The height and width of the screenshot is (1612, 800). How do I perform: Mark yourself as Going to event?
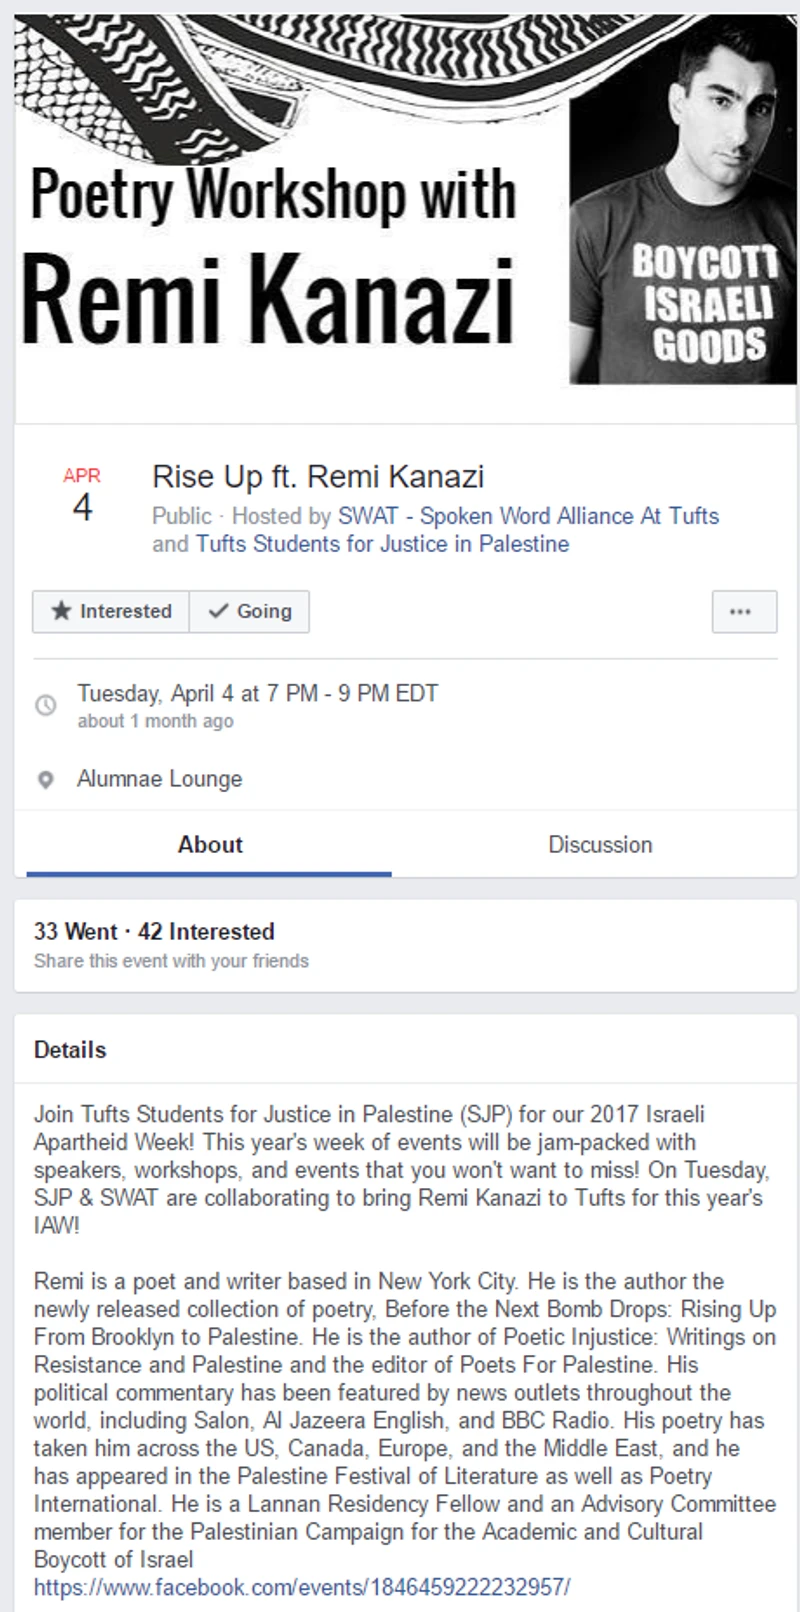(x=249, y=611)
